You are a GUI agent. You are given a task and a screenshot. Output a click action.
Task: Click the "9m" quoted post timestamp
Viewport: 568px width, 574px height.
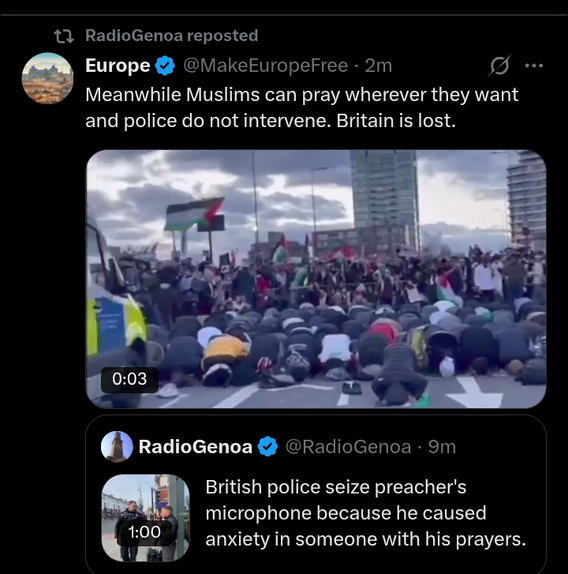click(x=442, y=447)
